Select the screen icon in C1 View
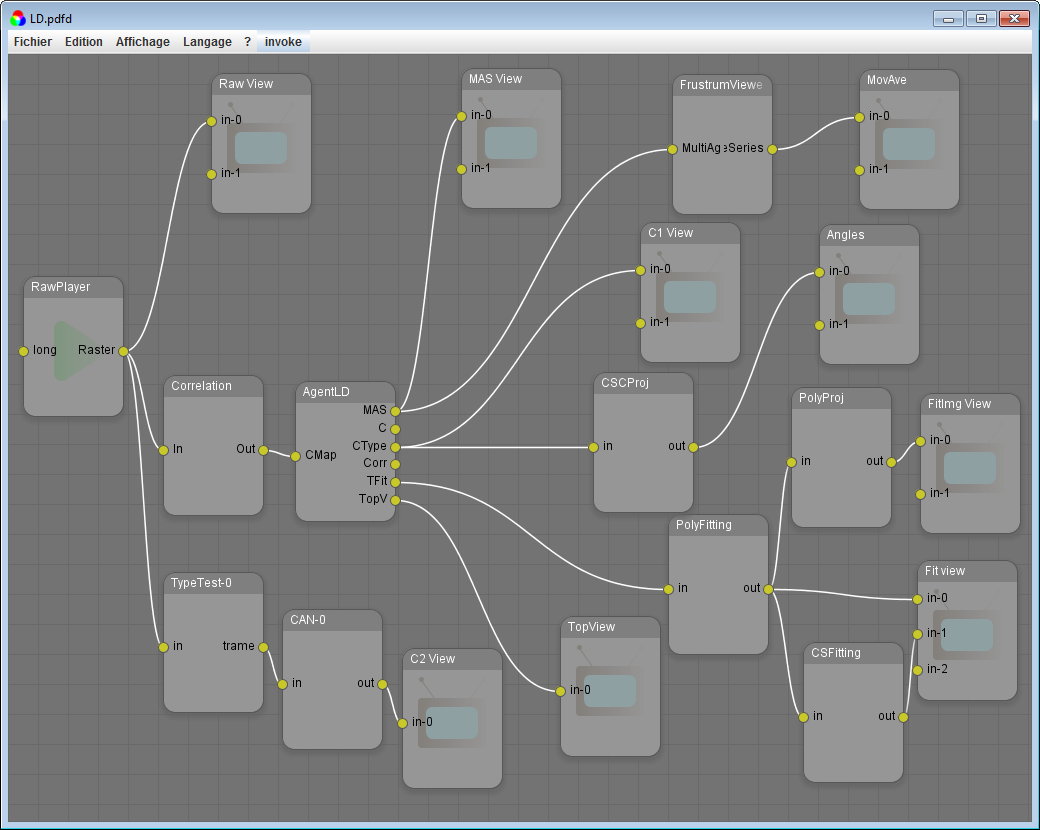The width and height of the screenshot is (1040, 830). point(689,296)
